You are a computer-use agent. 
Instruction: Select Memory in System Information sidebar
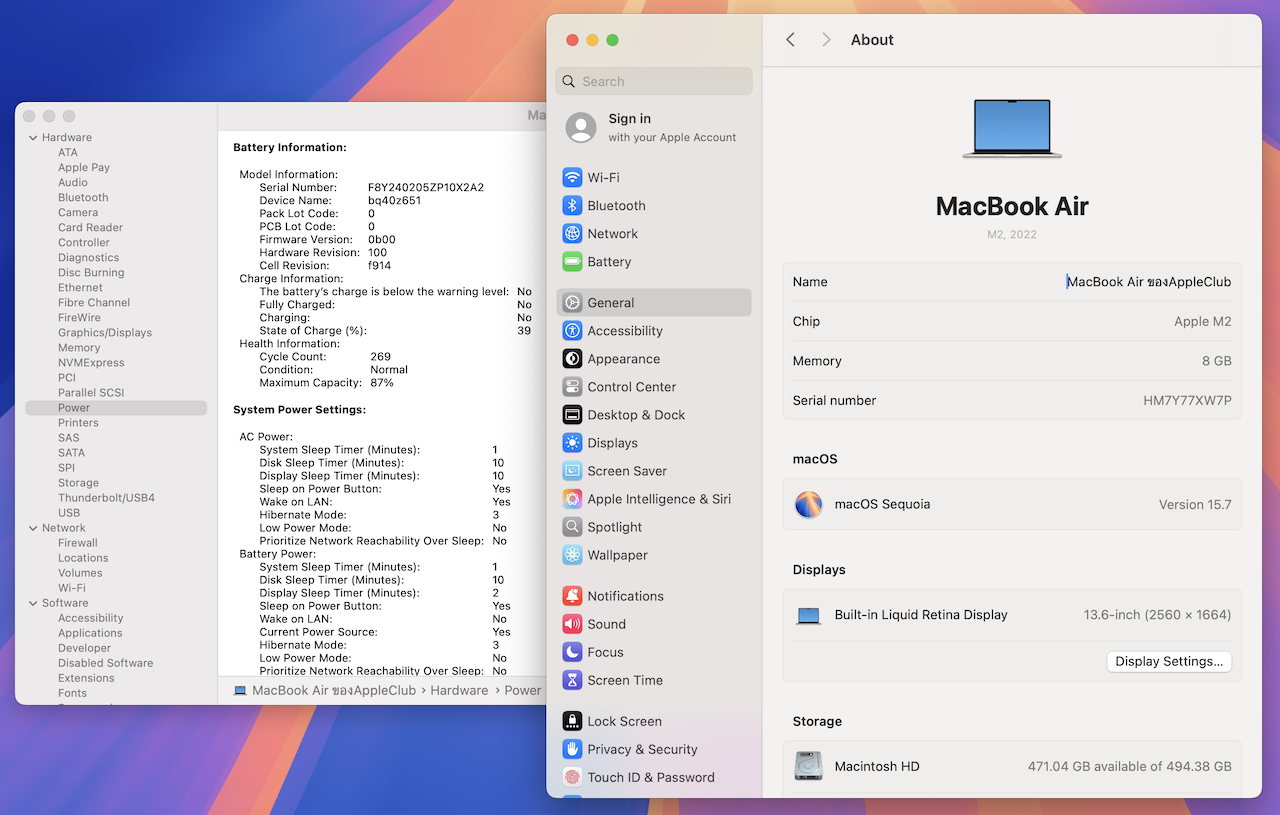[x=79, y=348]
